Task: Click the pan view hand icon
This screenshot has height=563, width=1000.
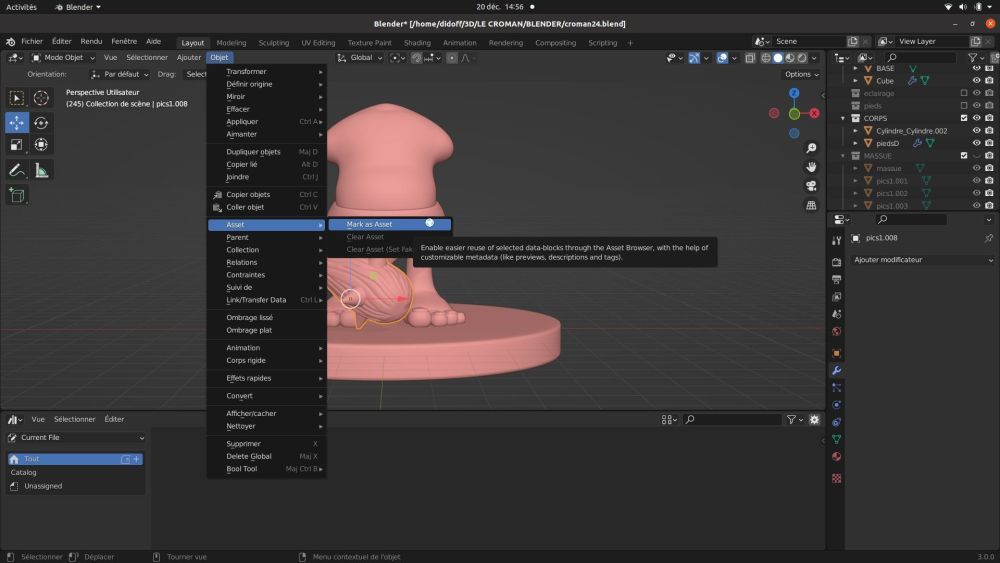Action: pyautogui.click(x=811, y=167)
